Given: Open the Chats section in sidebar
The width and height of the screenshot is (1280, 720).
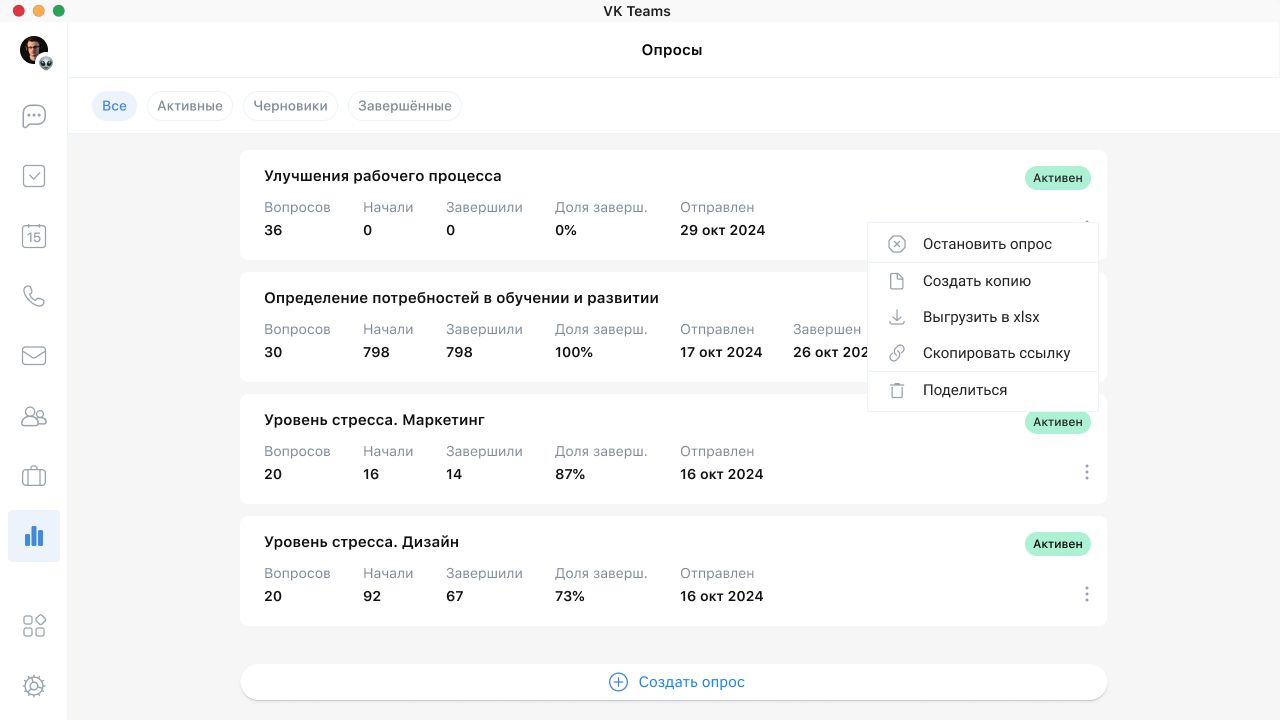Looking at the screenshot, I should tap(34, 116).
